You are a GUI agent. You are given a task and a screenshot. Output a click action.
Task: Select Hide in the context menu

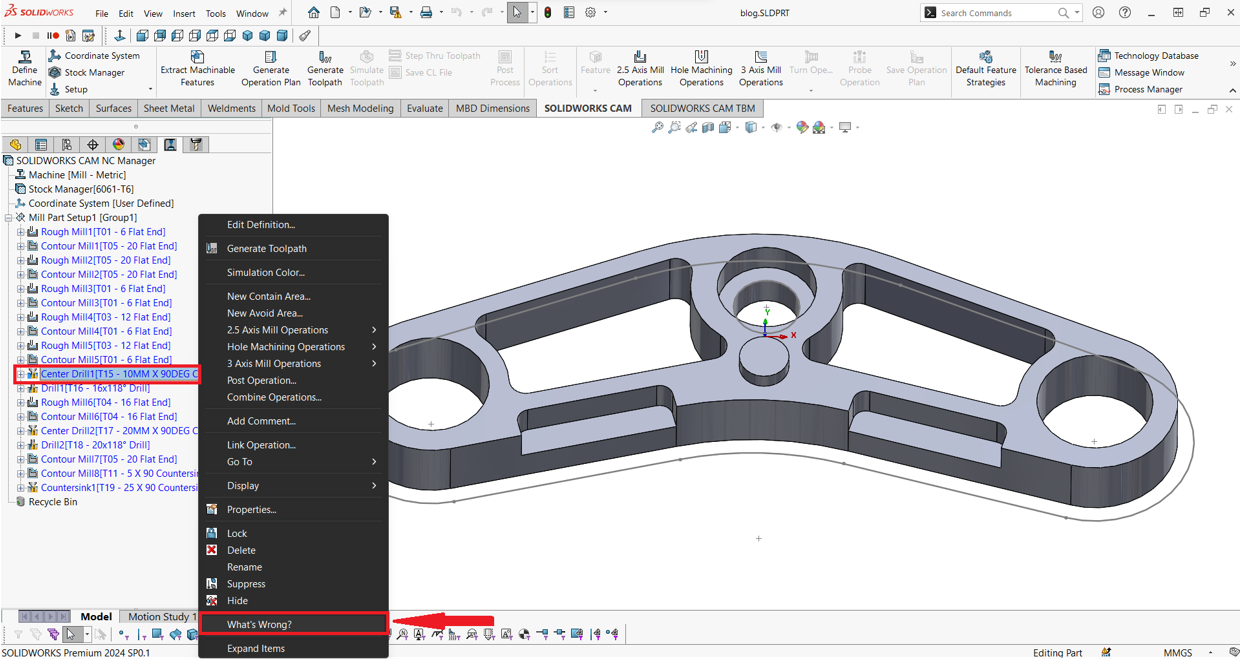[x=237, y=601]
